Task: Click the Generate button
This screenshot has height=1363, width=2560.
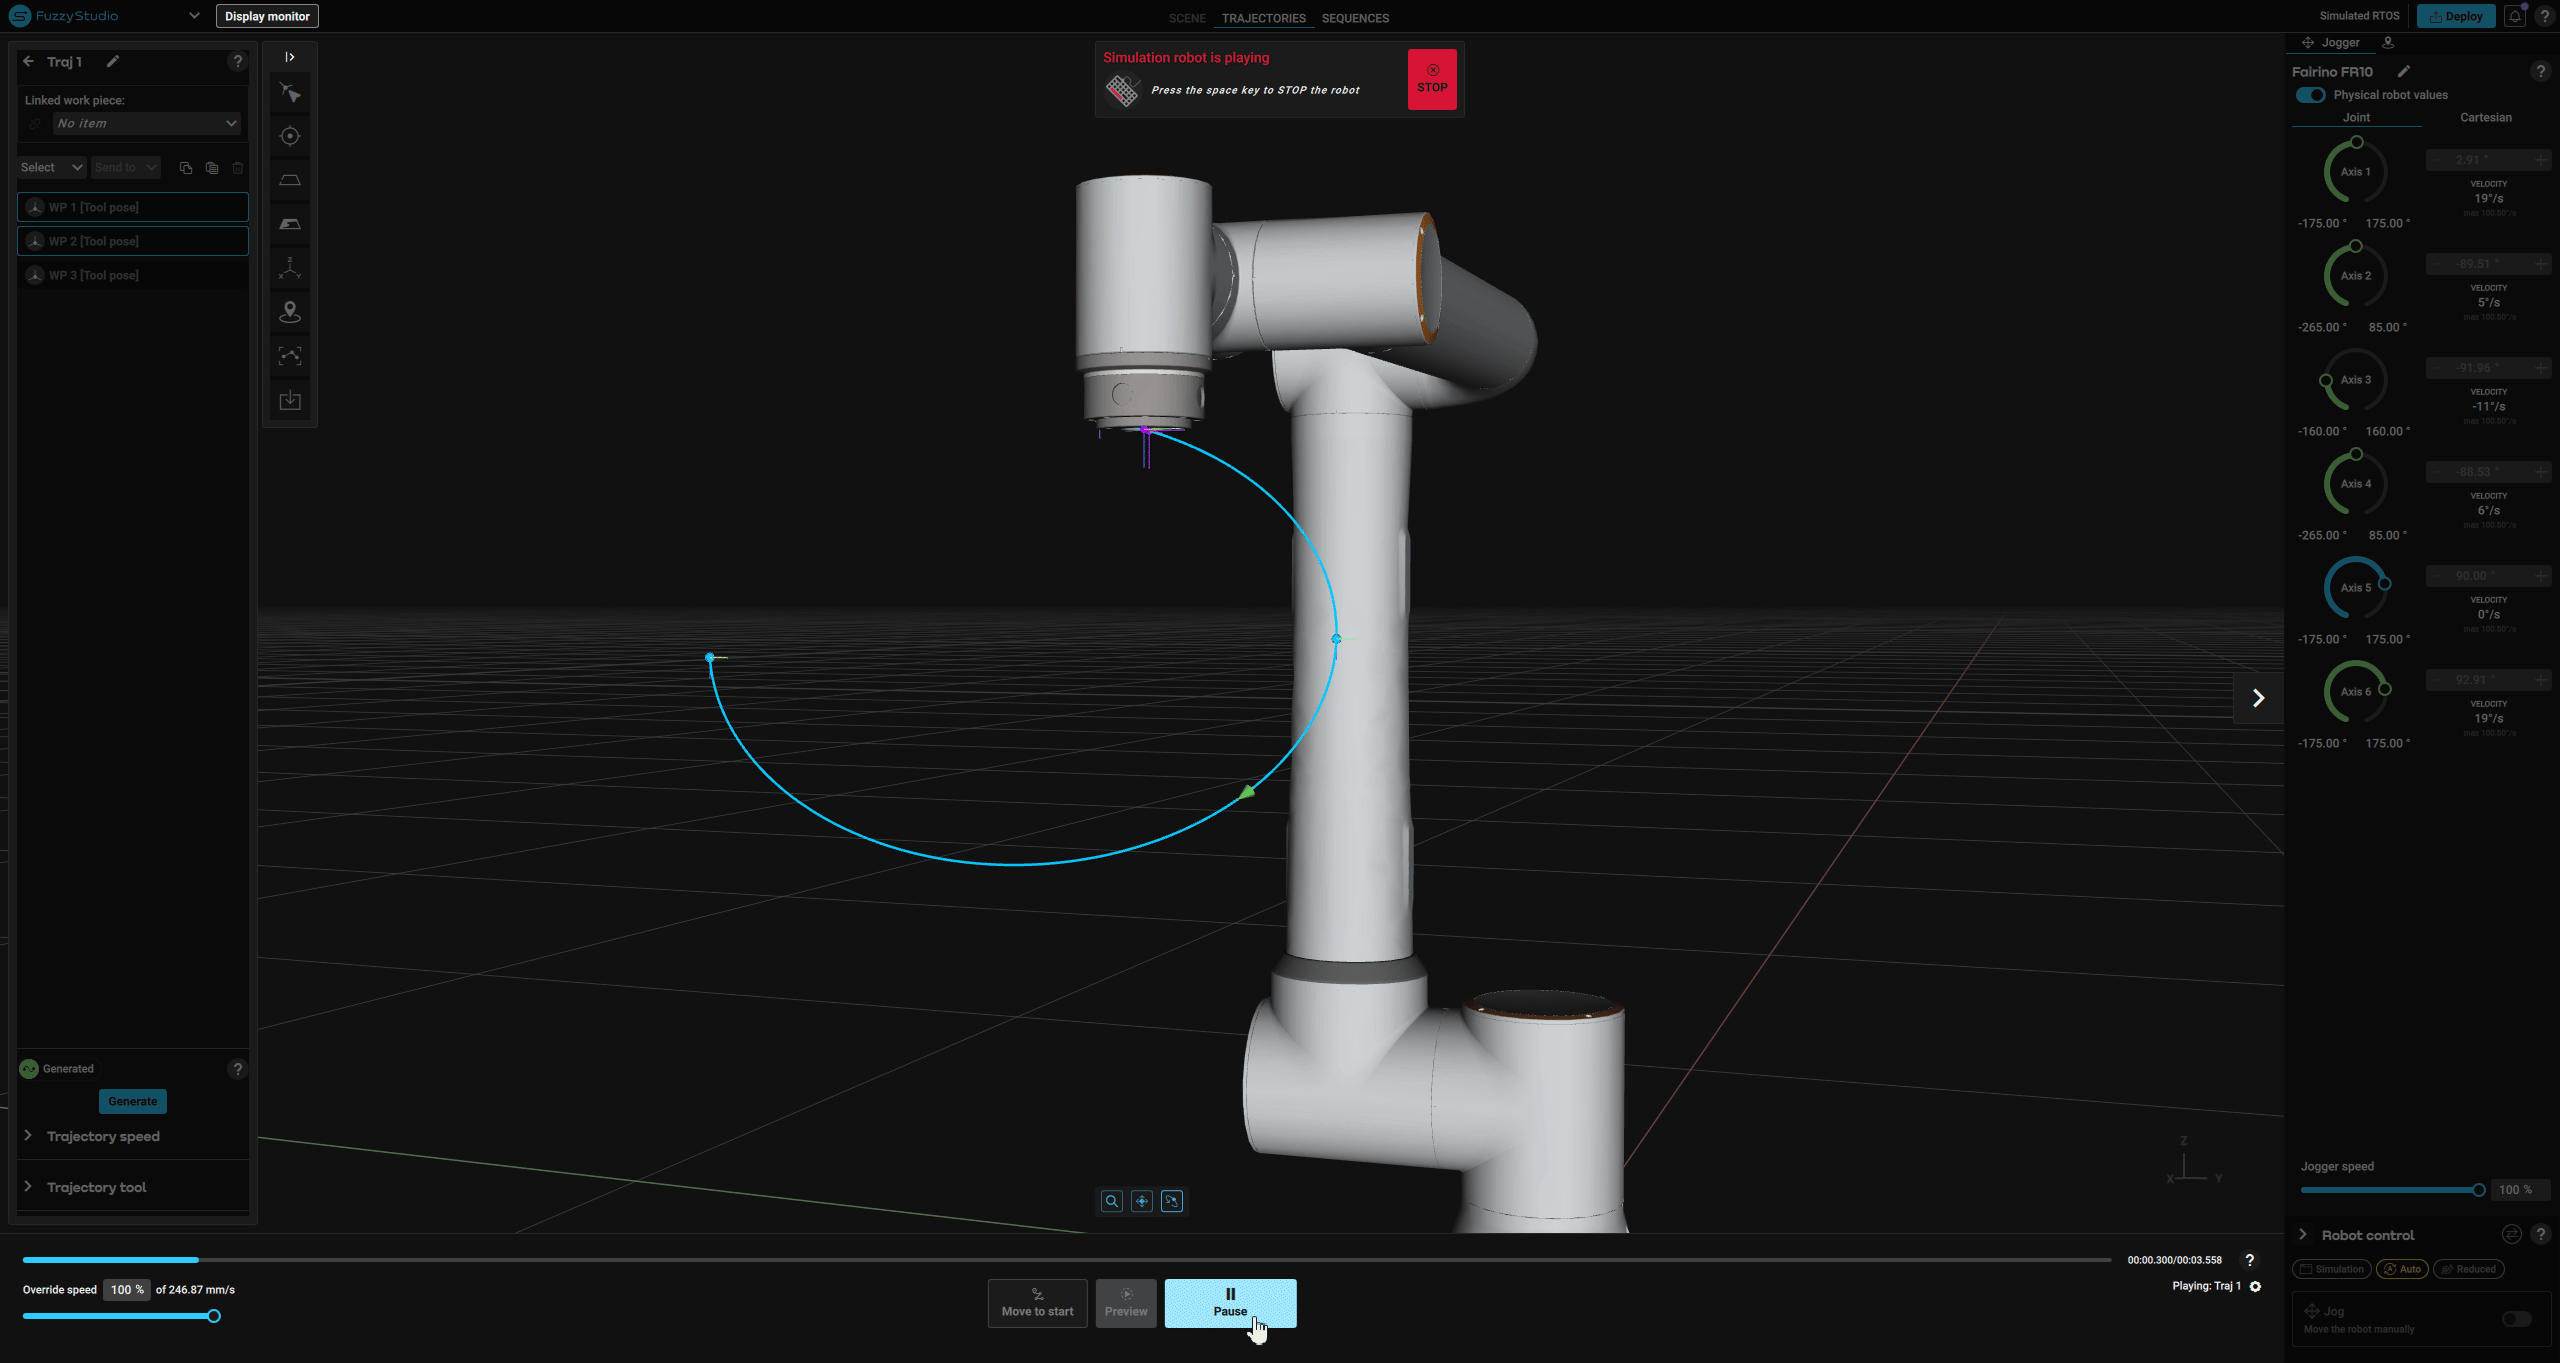Action: (x=132, y=1101)
